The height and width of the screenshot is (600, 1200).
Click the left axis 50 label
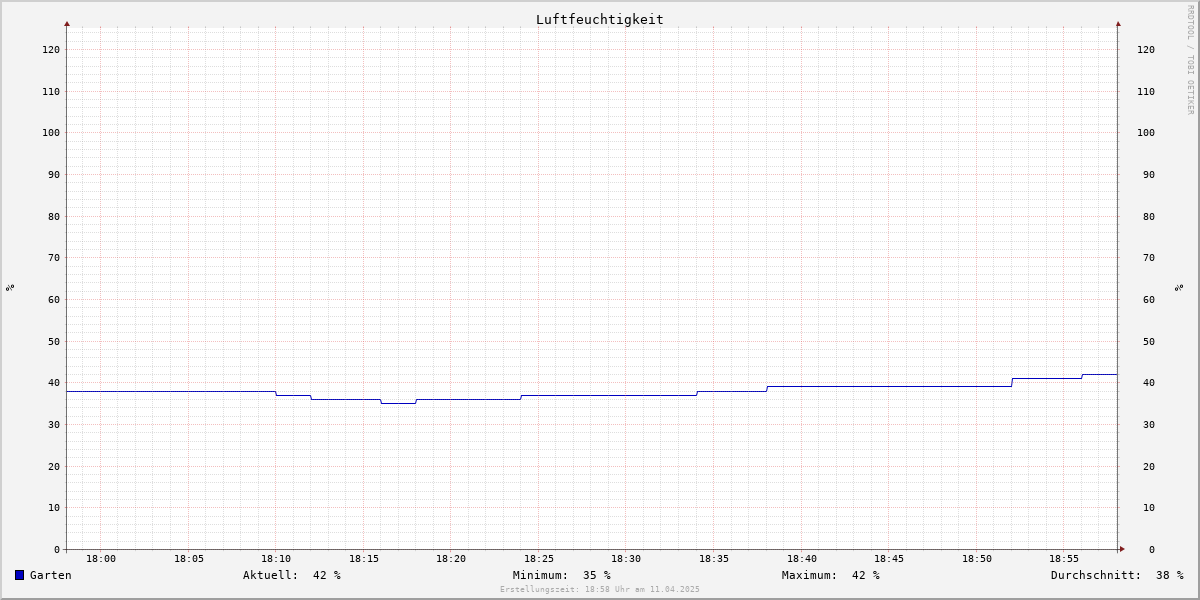point(54,341)
